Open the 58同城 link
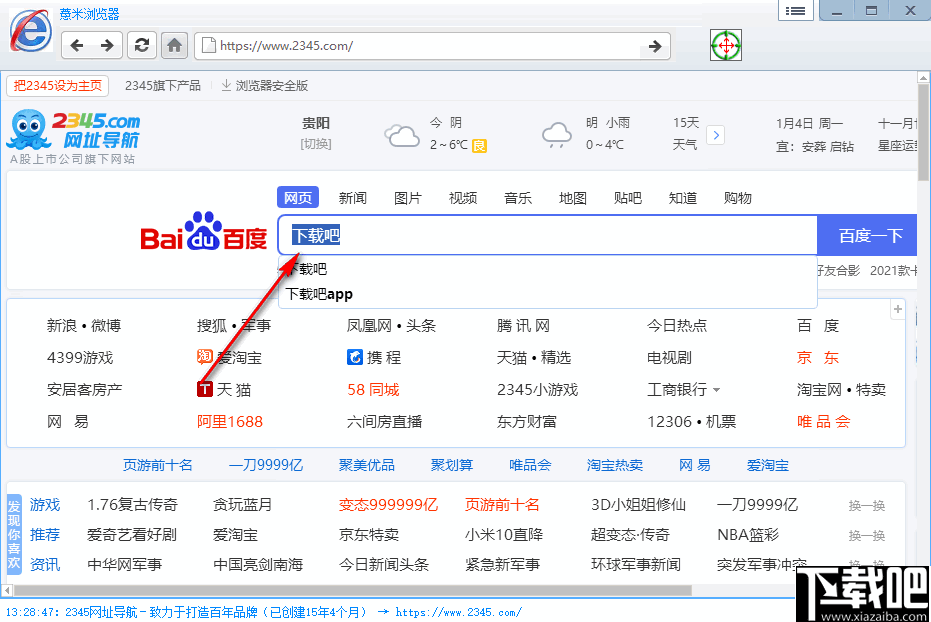The image size is (931, 622). click(373, 389)
